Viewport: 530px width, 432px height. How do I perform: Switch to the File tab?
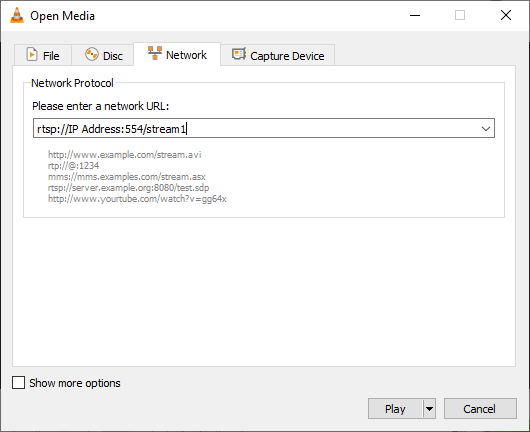point(43,55)
